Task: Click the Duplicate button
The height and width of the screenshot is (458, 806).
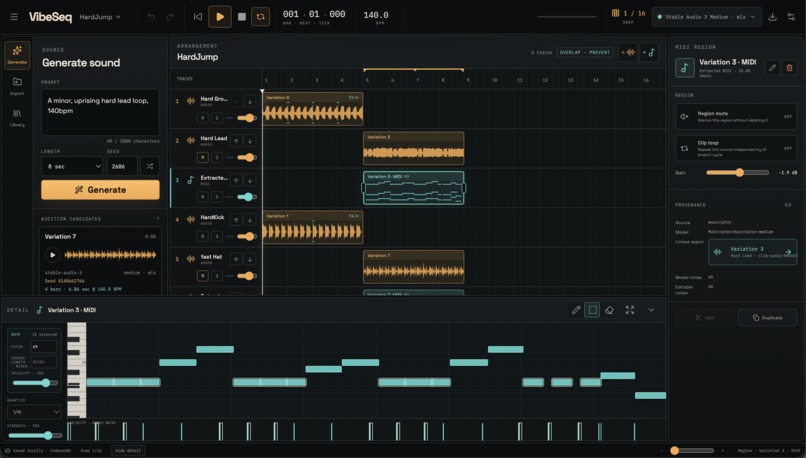Action: coord(767,318)
